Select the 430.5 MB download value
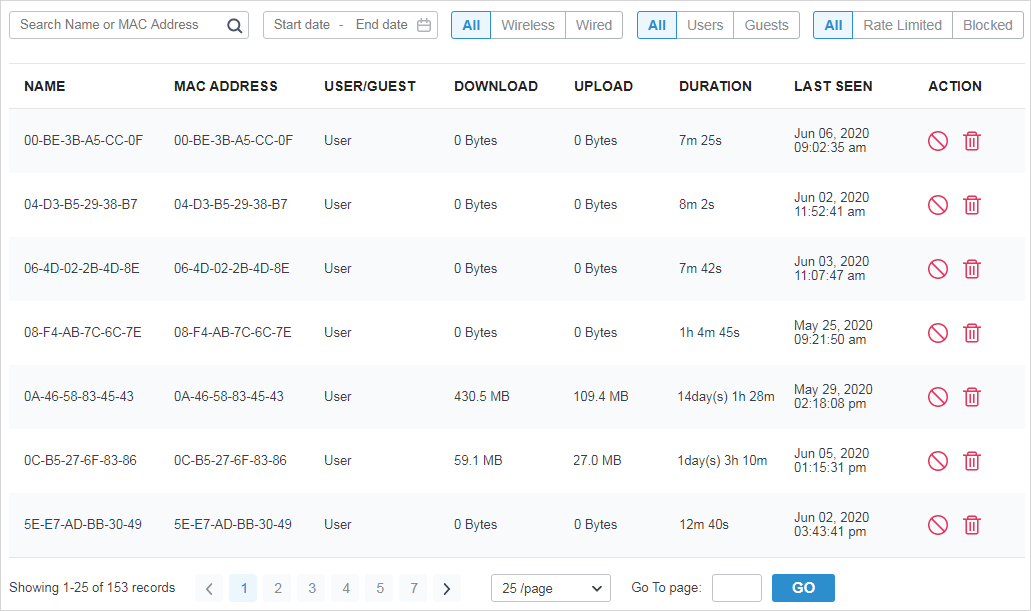Image resolution: width=1031 pixels, height=611 pixels. point(481,397)
